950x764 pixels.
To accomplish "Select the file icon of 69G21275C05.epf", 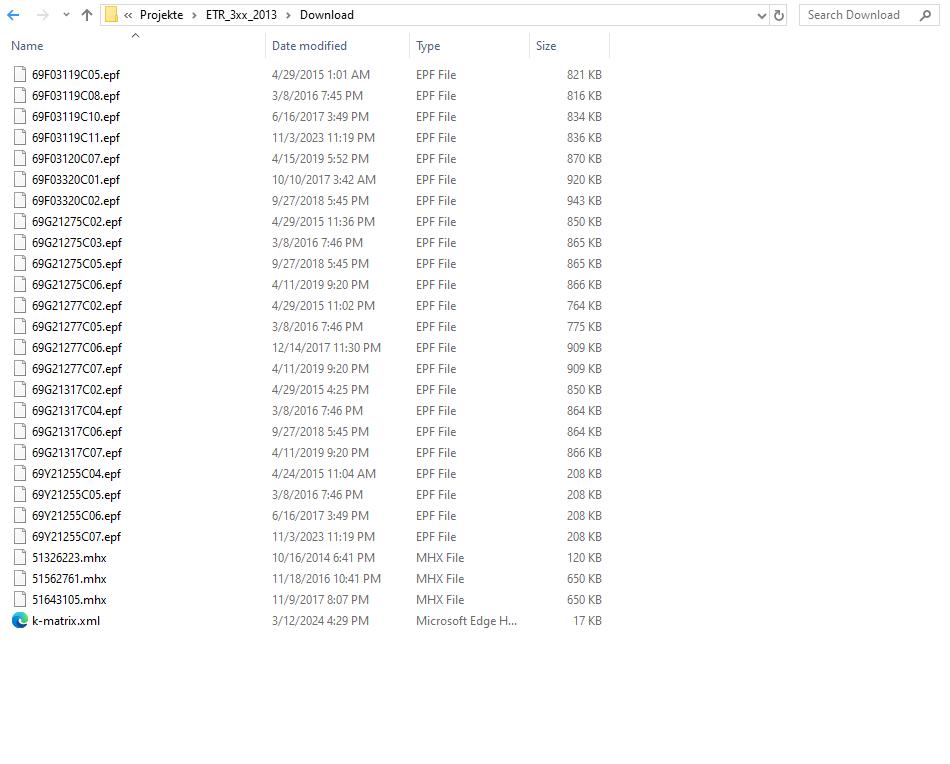I will 20,264.
